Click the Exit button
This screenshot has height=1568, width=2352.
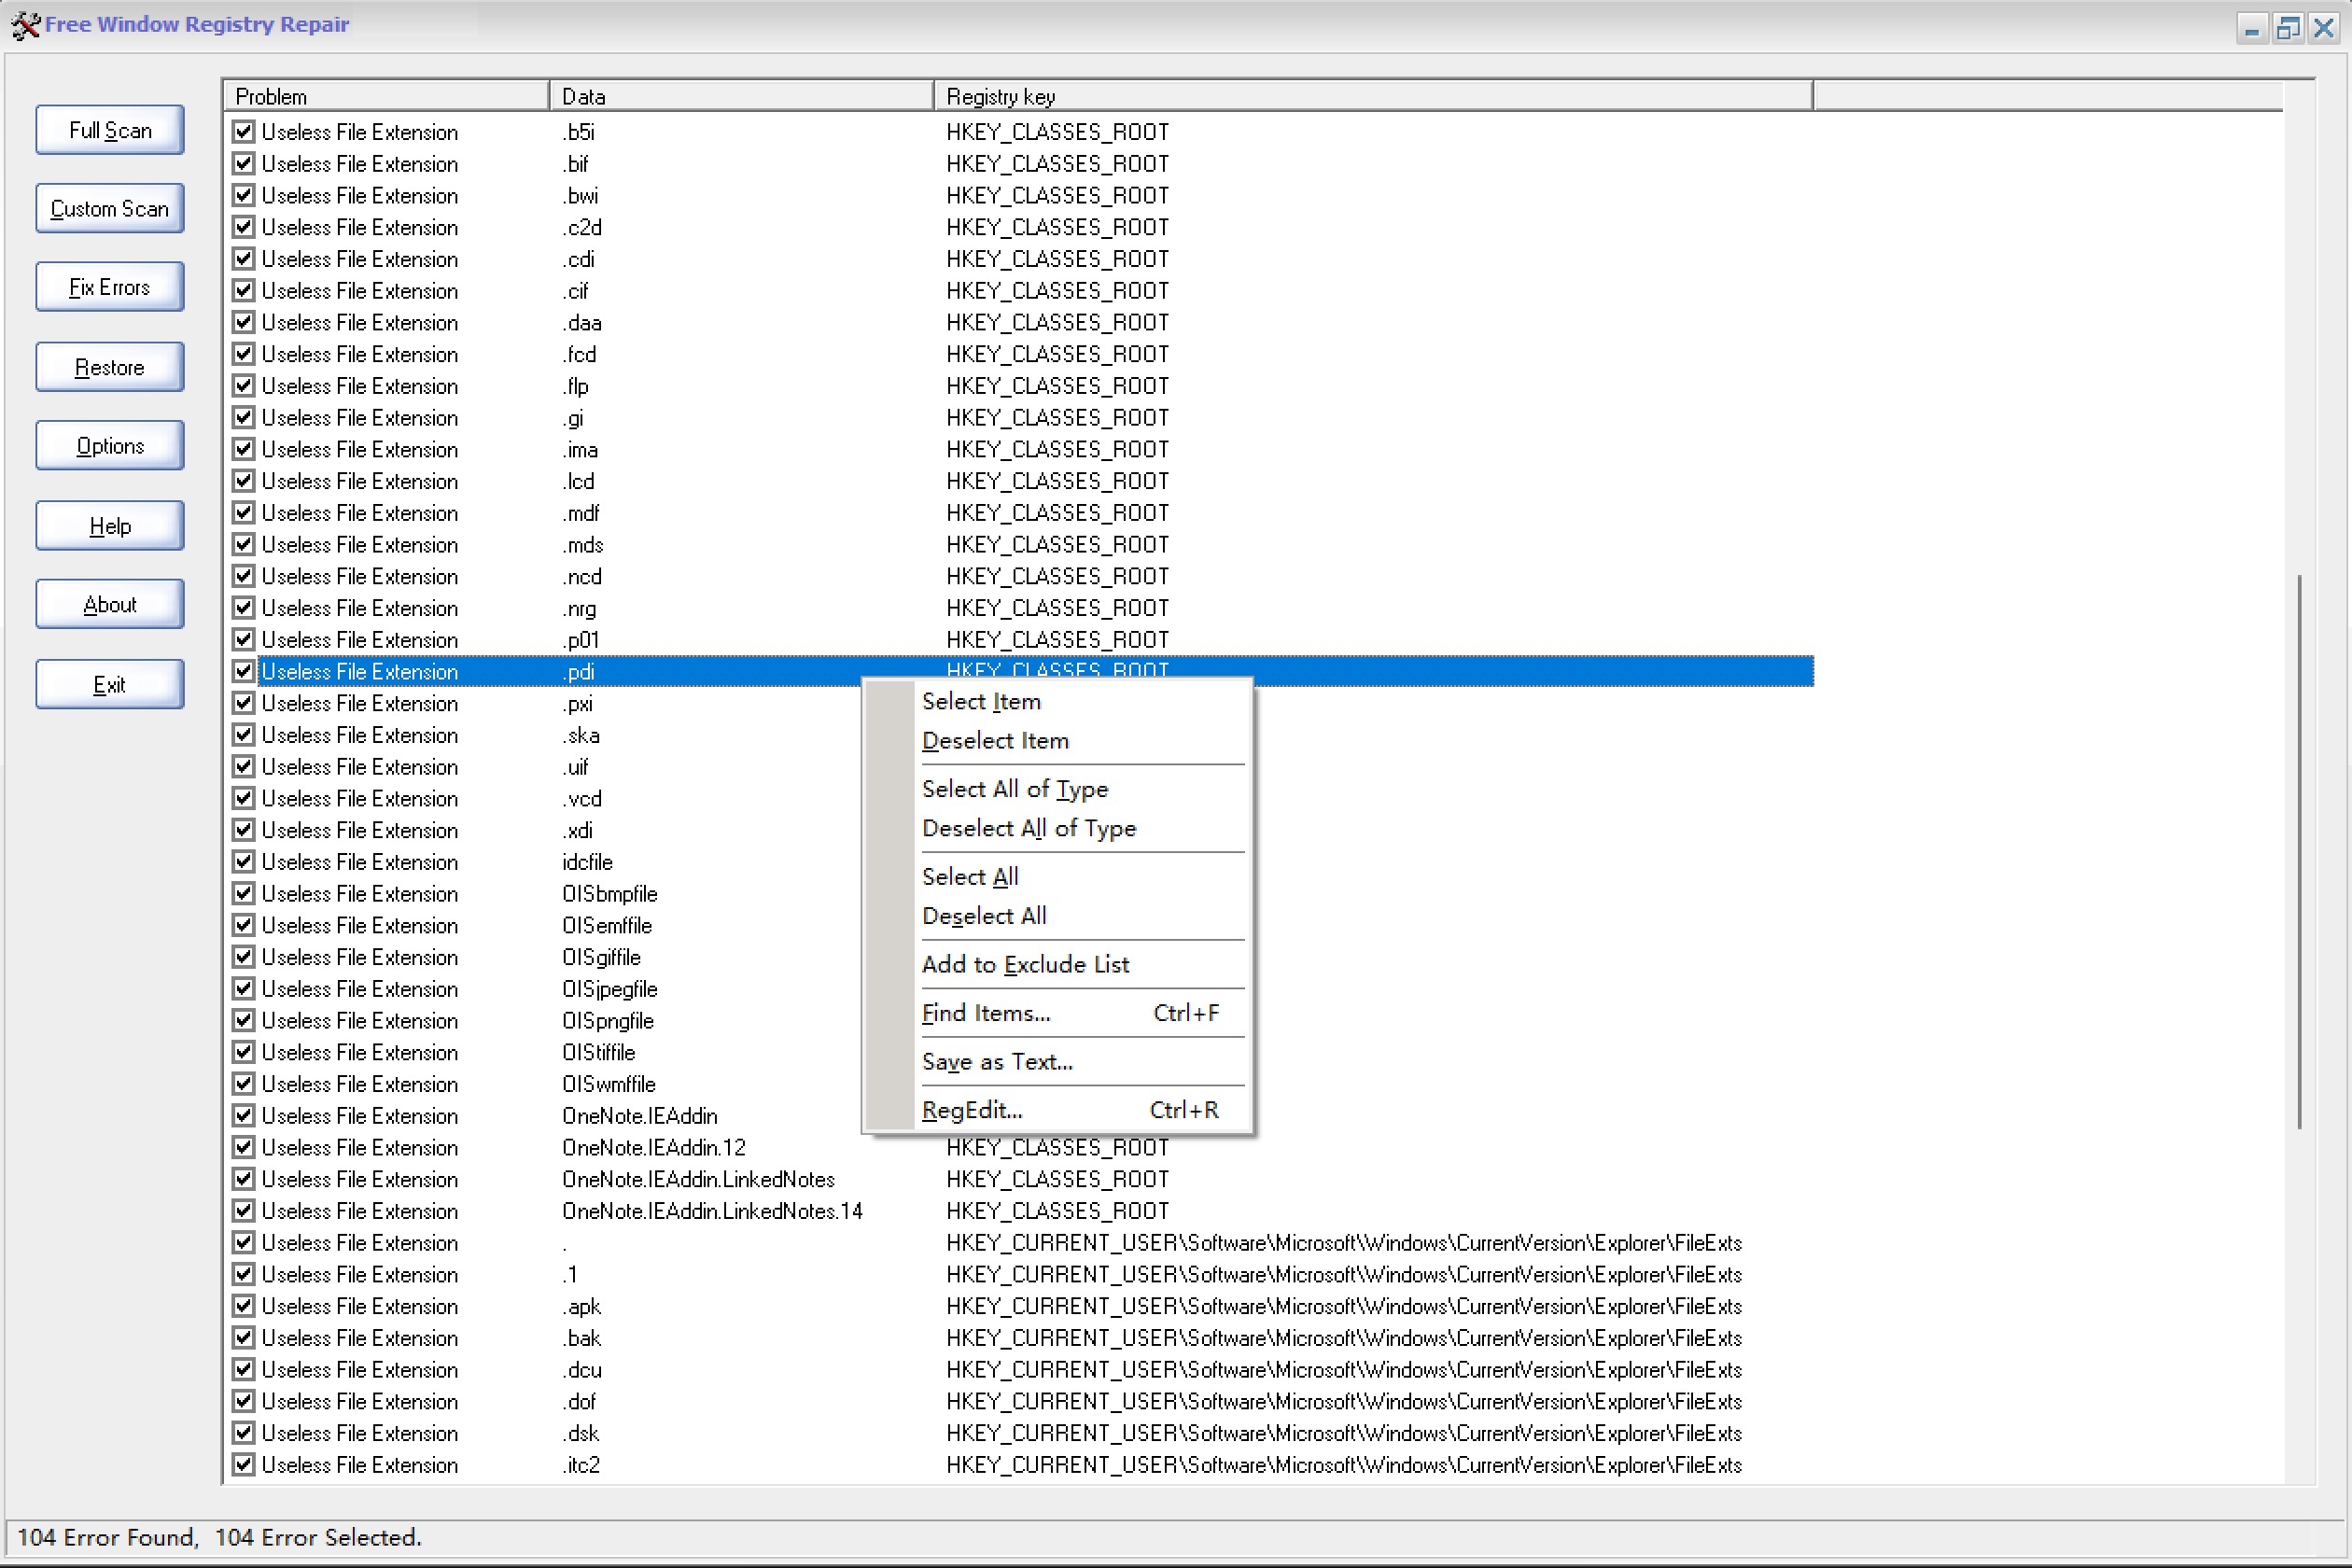click(x=109, y=684)
